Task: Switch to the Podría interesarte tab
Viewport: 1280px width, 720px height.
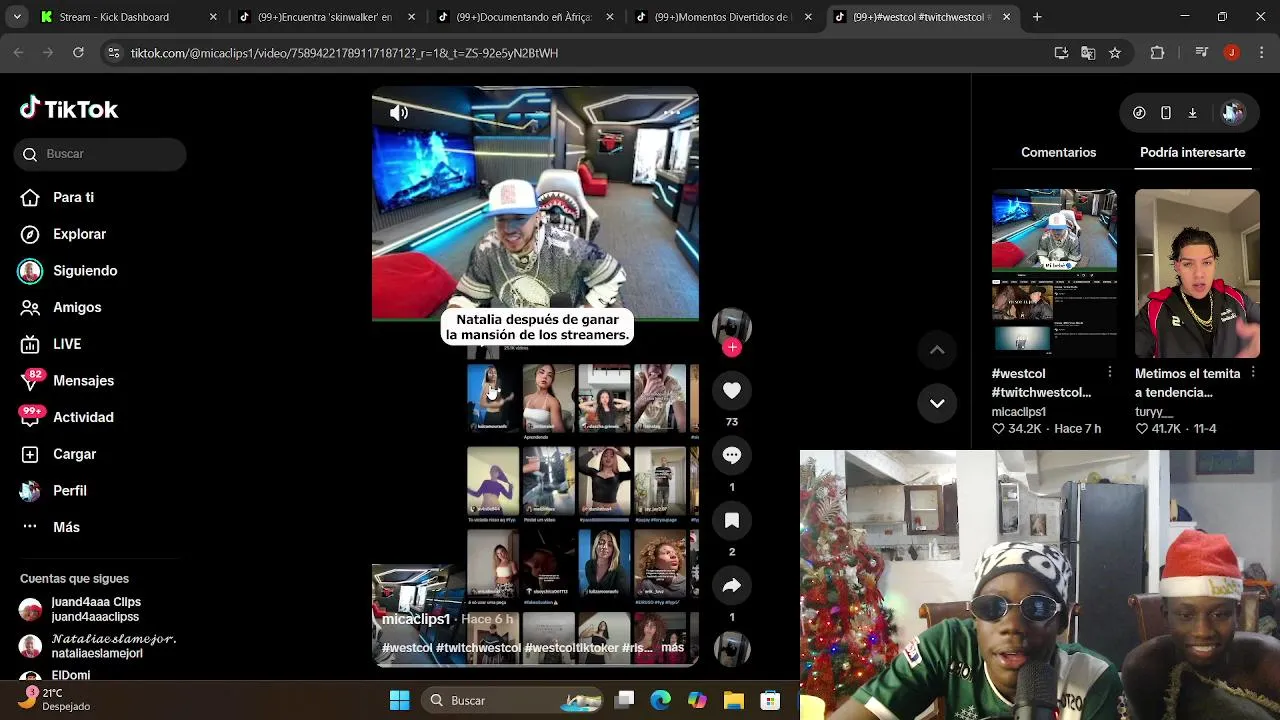Action: [1192, 152]
